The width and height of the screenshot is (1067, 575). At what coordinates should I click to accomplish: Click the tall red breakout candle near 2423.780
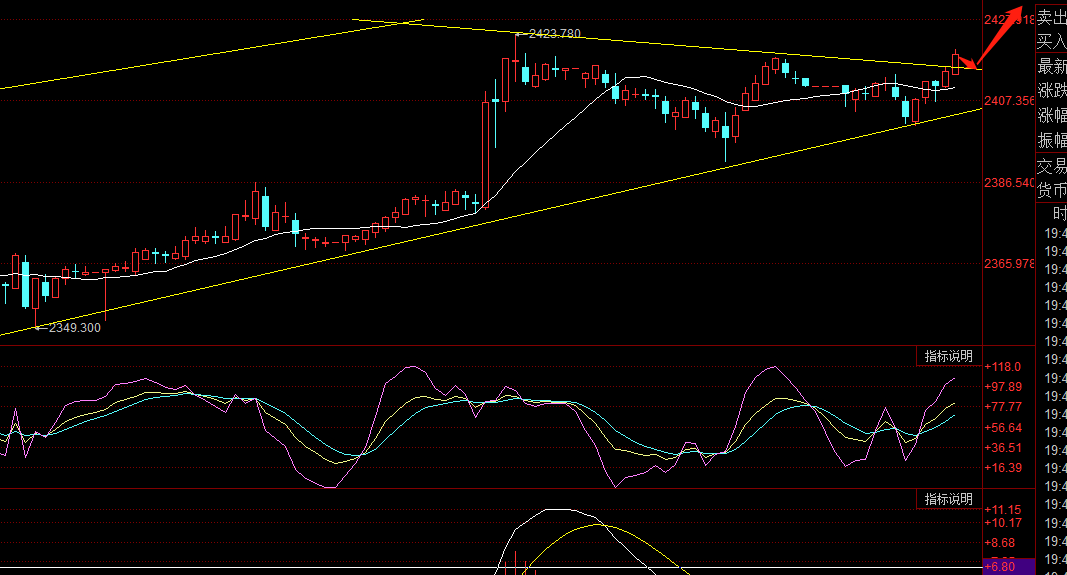[485, 154]
